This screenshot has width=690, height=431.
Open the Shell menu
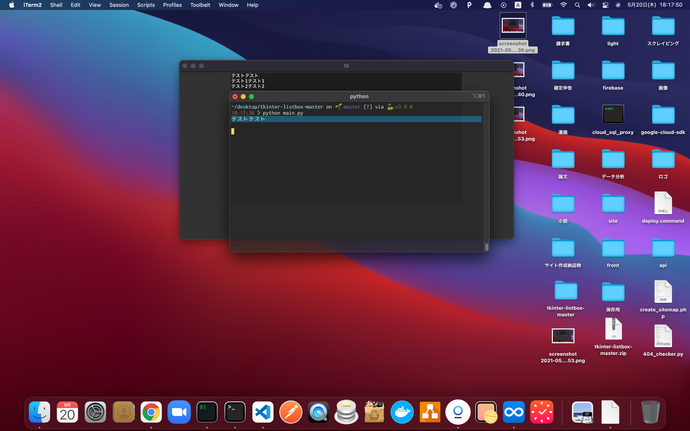[x=56, y=5]
